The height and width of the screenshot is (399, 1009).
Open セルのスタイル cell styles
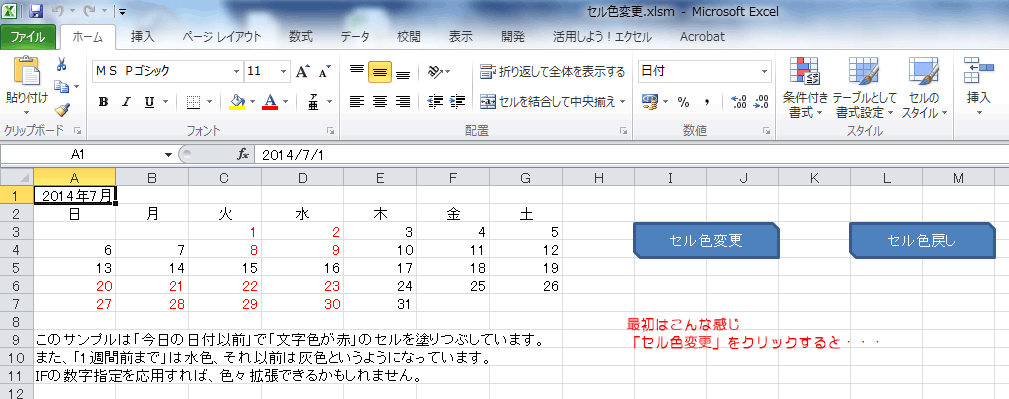[x=924, y=88]
